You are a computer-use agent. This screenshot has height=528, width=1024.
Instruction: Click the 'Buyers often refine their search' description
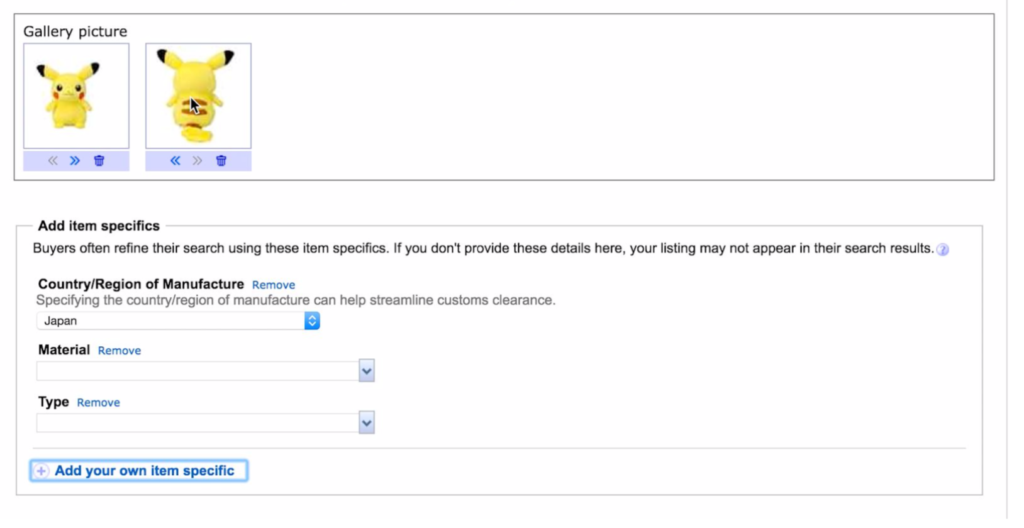483,248
